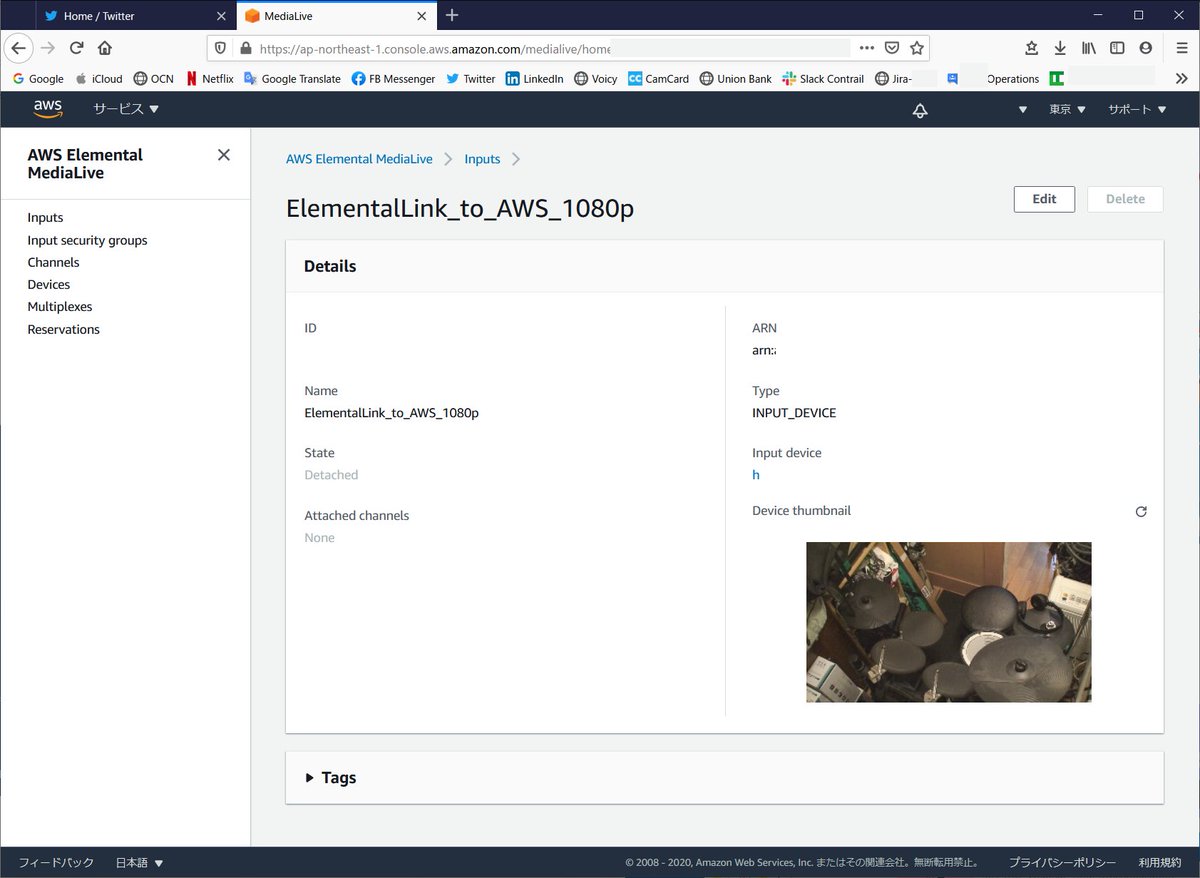Reload the current page
The width and height of the screenshot is (1200, 878).
[x=77, y=48]
